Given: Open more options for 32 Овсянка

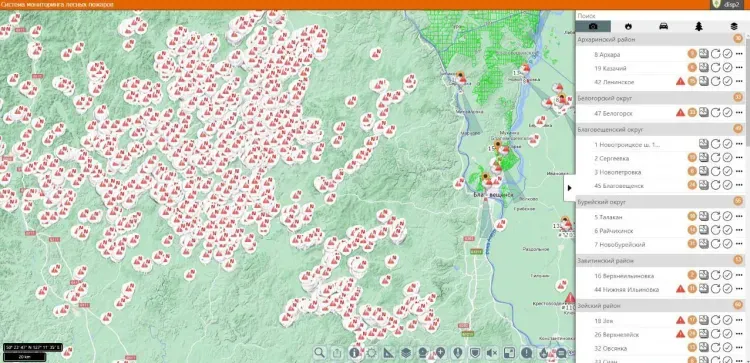Looking at the screenshot, I should 739,348.
